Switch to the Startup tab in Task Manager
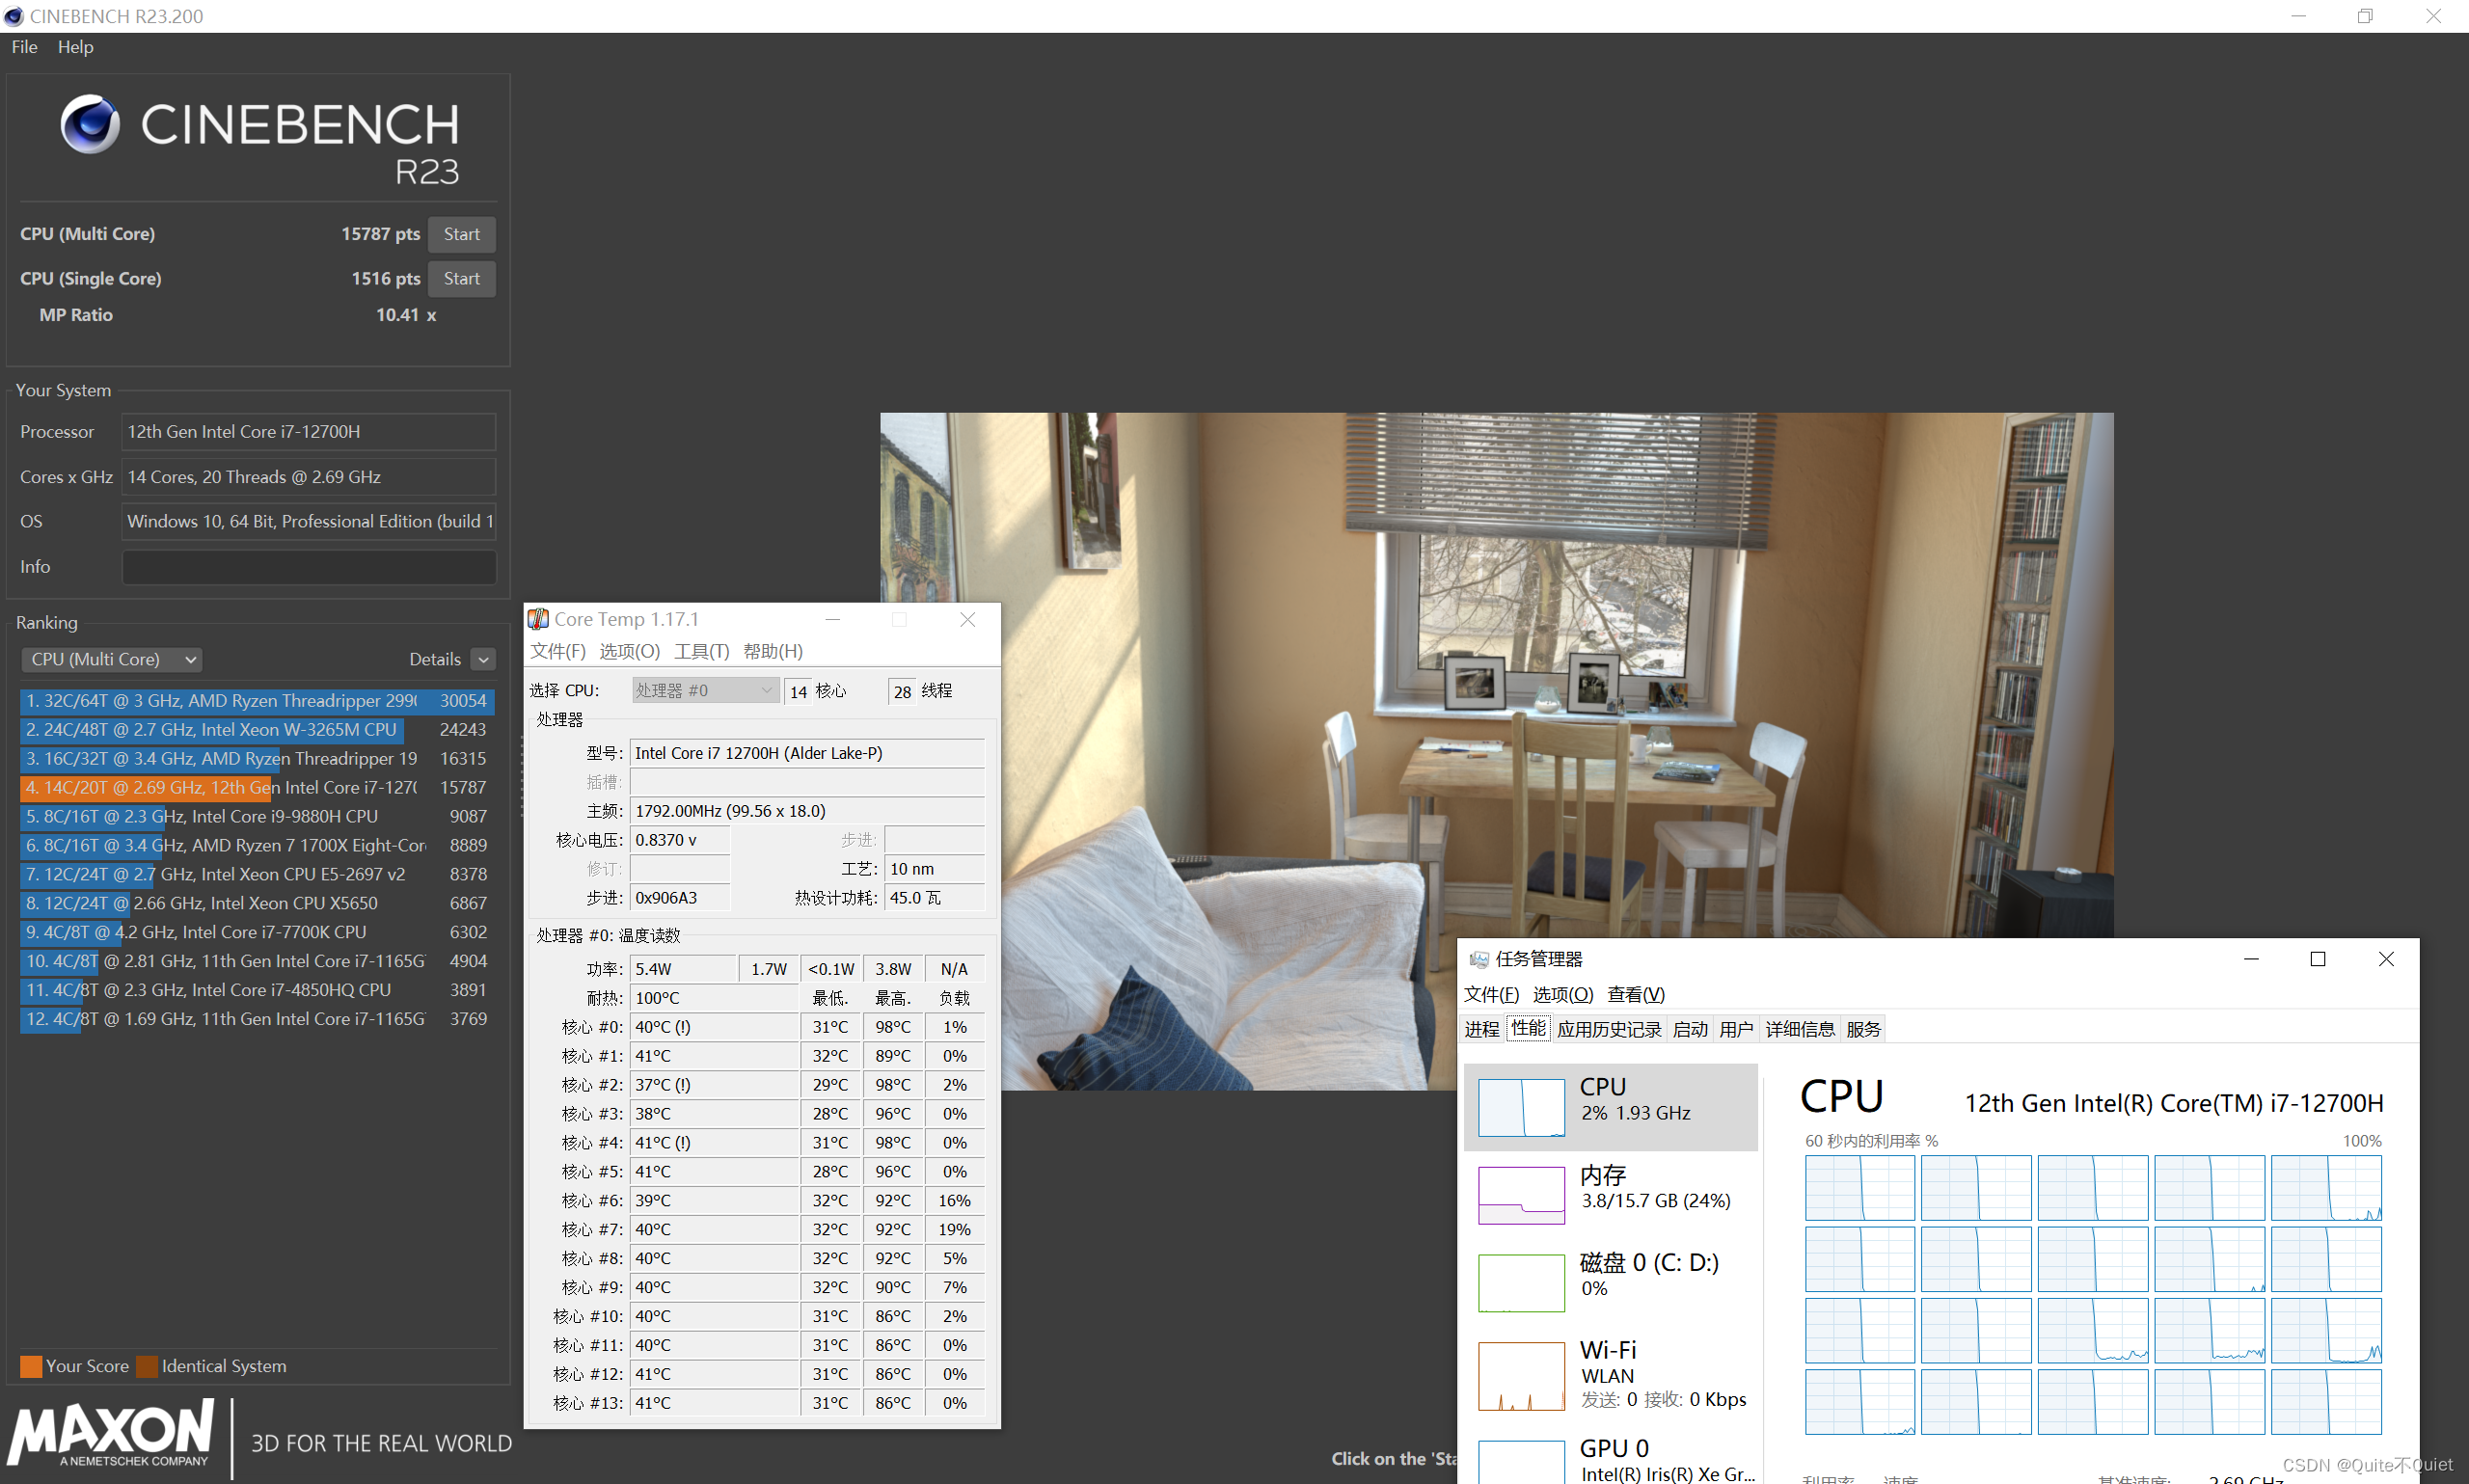Screen dimensions: 2469x1484 1689,1029
